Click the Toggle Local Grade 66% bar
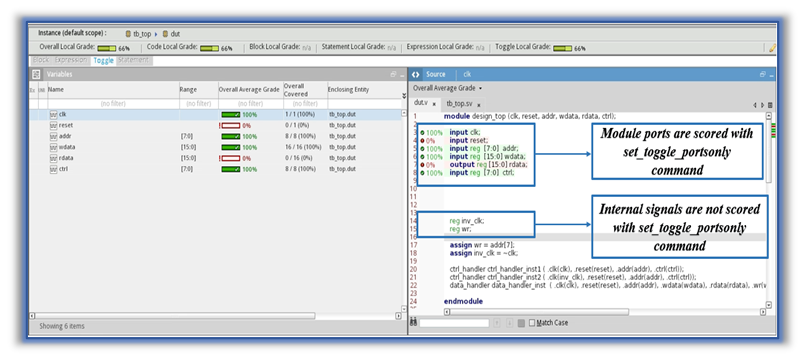This screenshot has height=360, width=805. click(x=562, y=48)
